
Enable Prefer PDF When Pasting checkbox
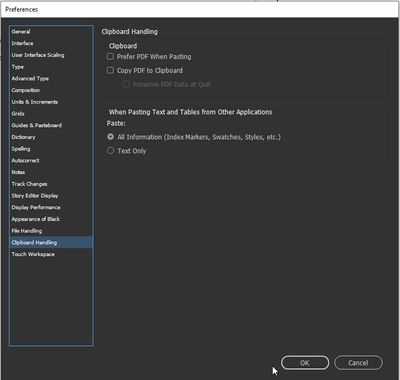tap(110, 57)
